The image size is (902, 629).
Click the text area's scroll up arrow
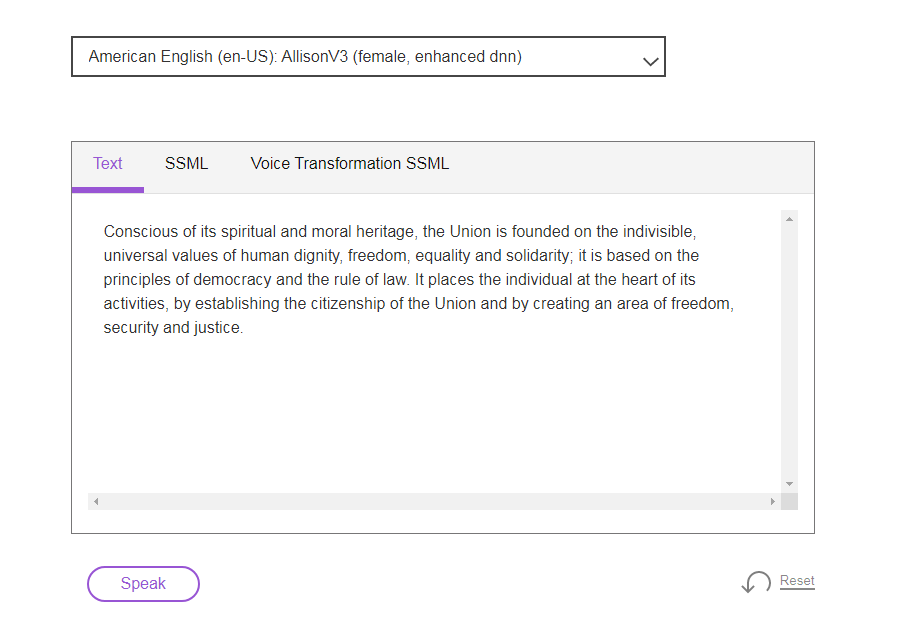click(x=789, y=219)
